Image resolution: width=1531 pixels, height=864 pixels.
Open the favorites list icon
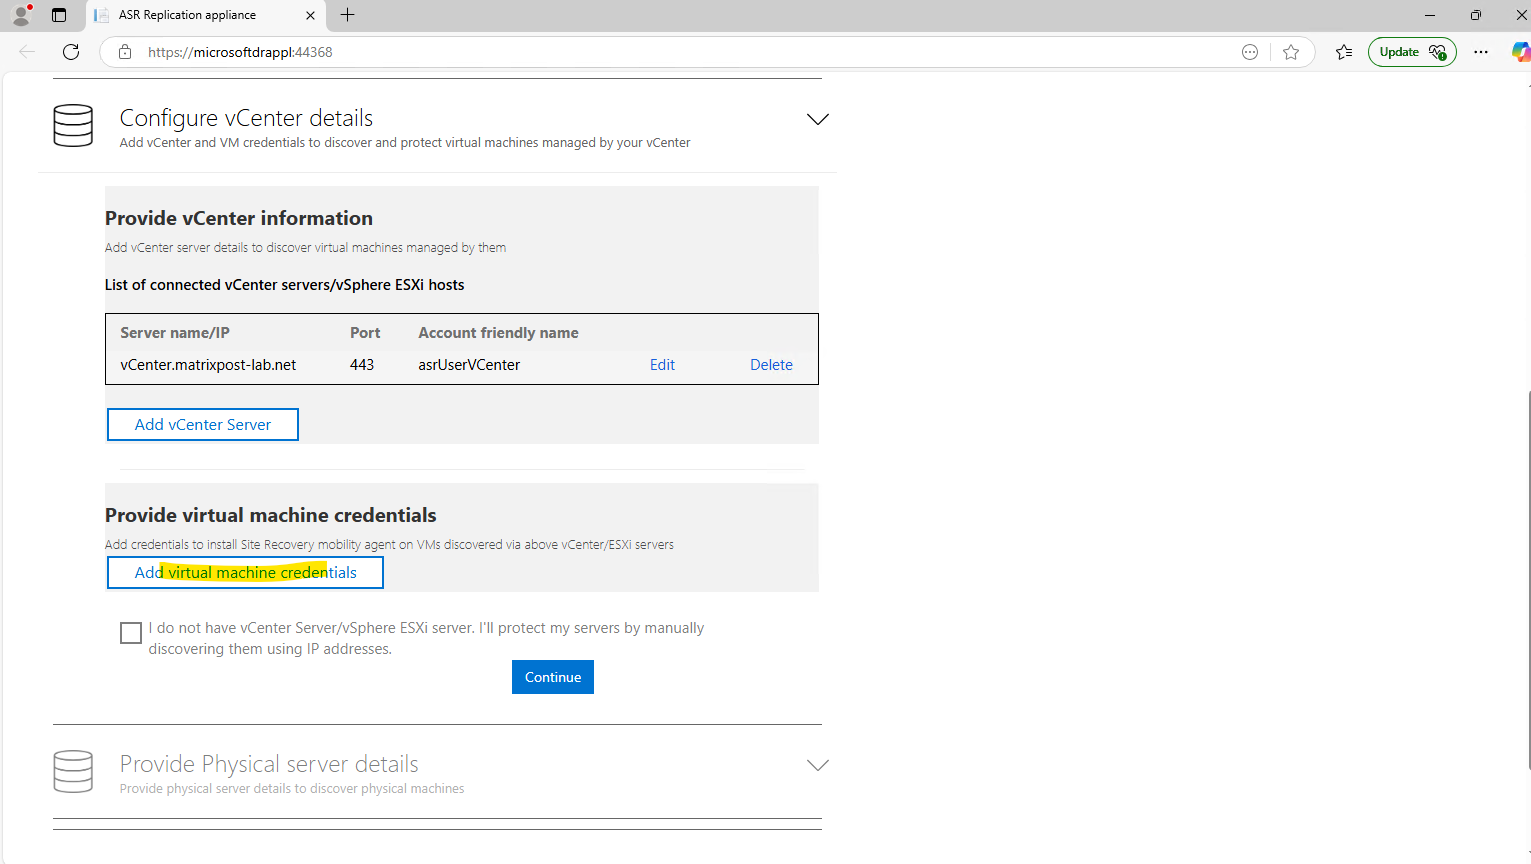coord(1344,52)
